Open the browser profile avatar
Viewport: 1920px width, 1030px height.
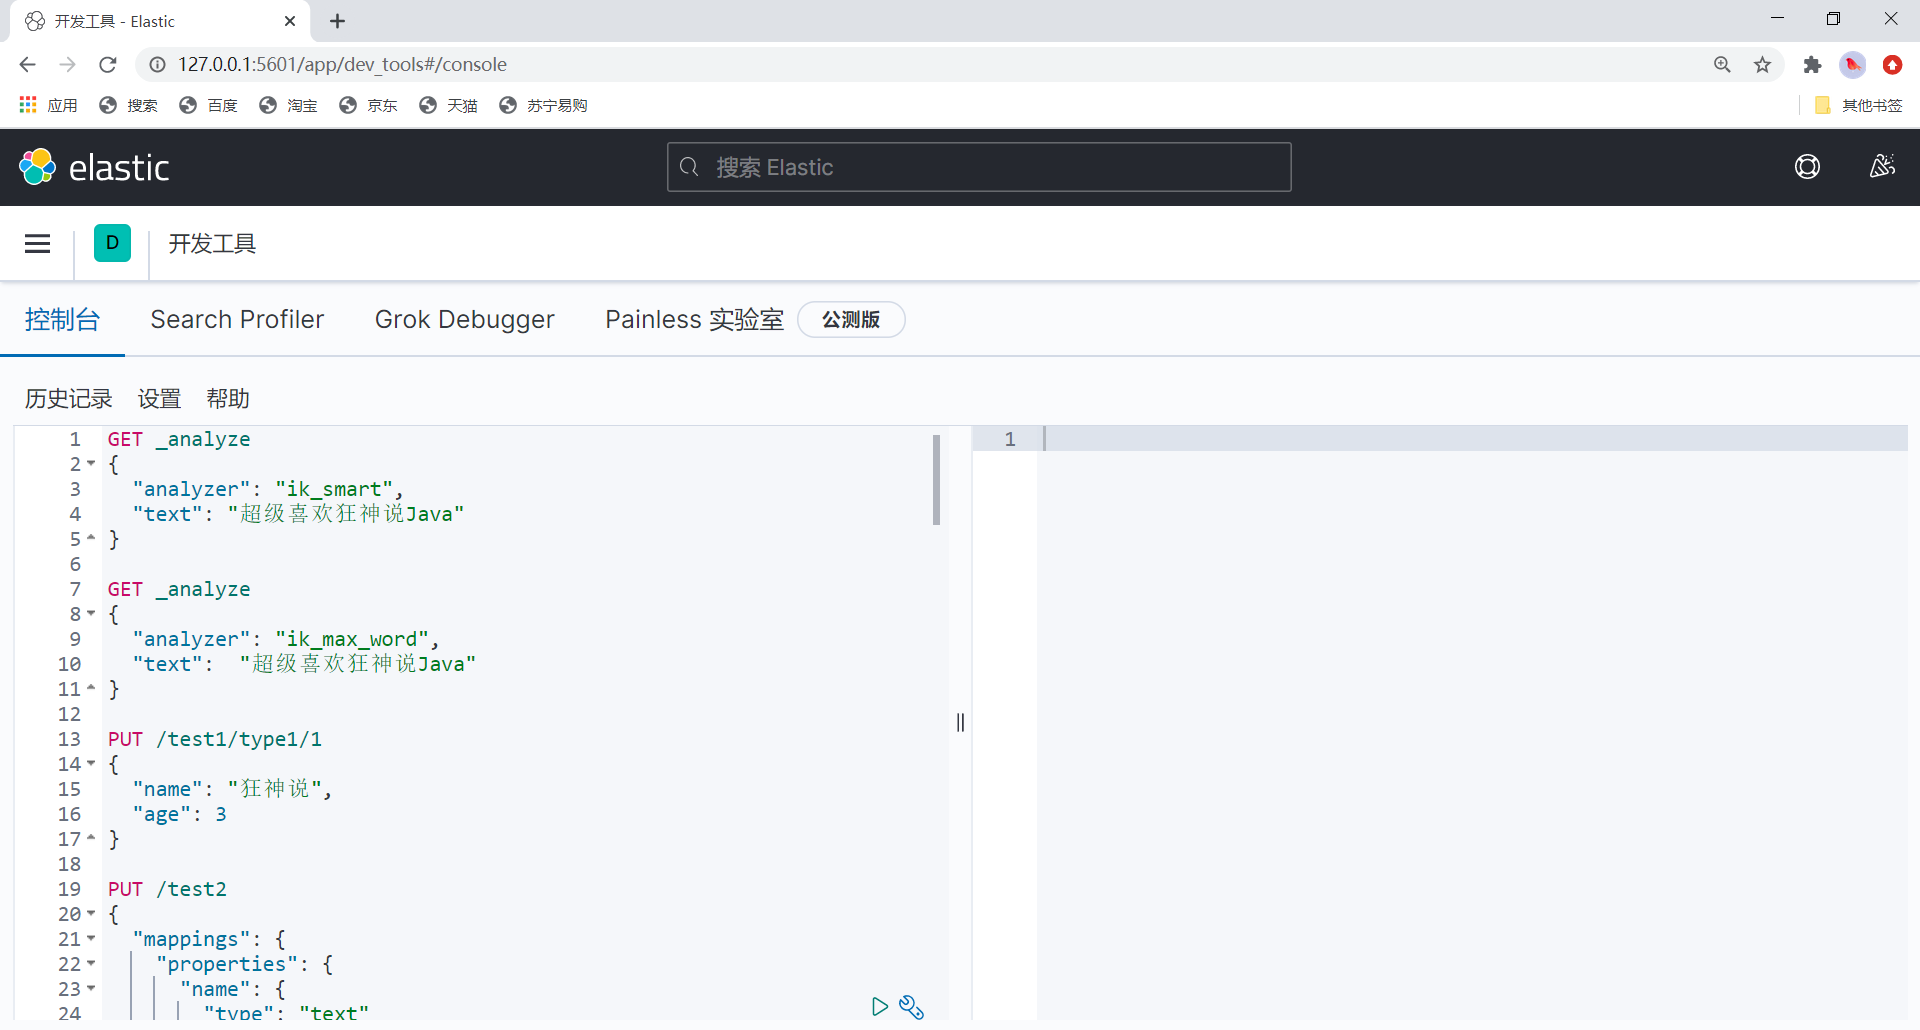point(1852,64)
